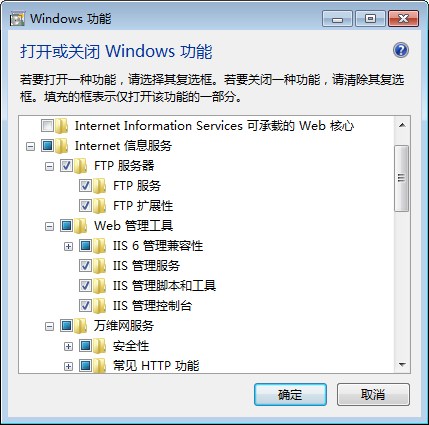This screenshot has width=429, height=425.
Task: Select the IIS 管理服务 tree item
Action: pyautogui.click(x=146, y=266)
